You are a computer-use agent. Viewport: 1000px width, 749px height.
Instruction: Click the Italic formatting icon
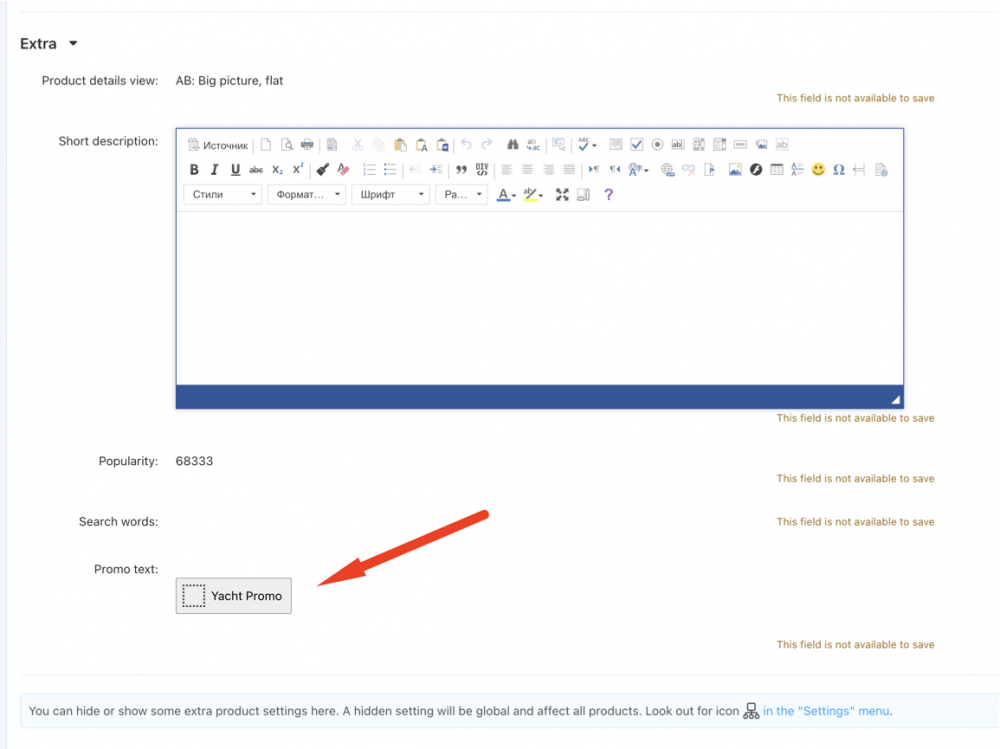coord(215,170)
